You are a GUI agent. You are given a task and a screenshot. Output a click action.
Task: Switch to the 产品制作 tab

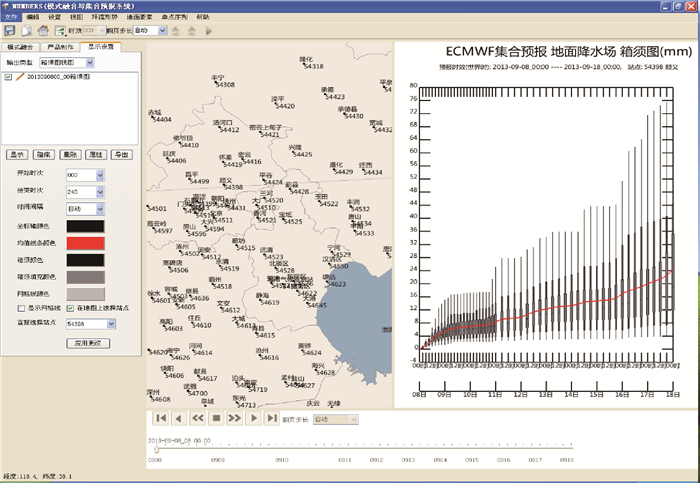(63, 47)
